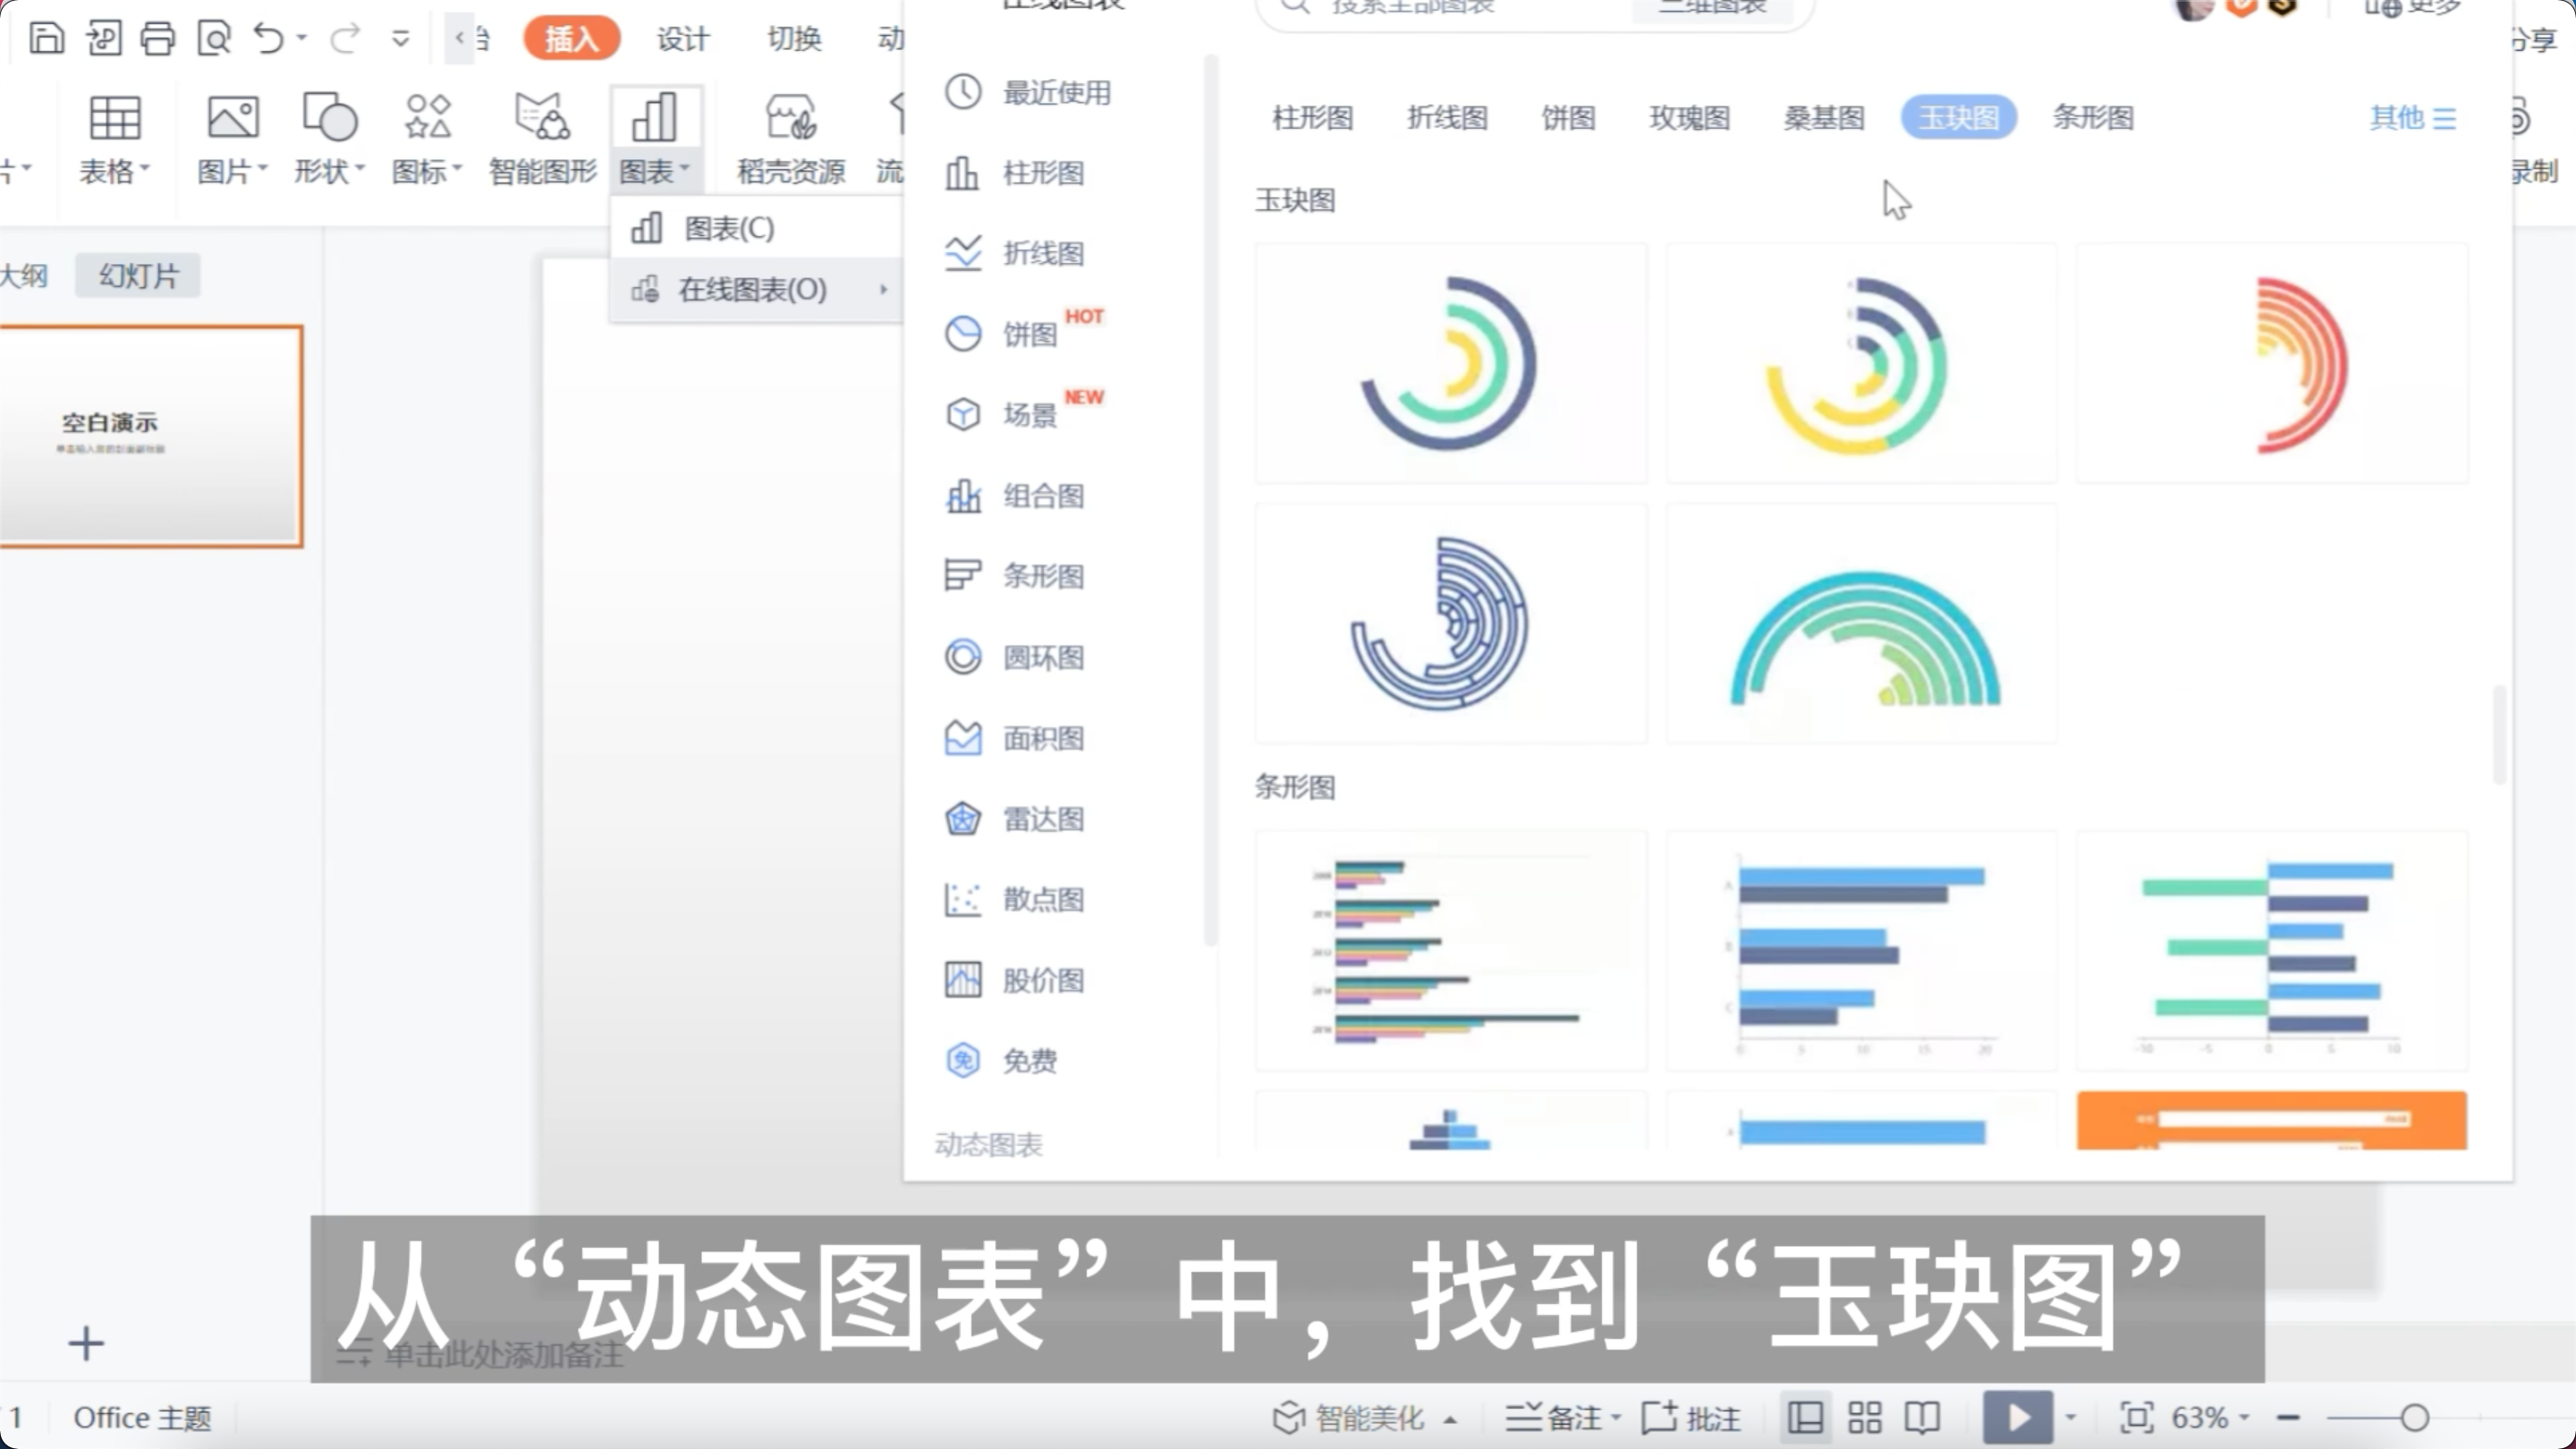Select 条形图 category in sidebar
The width and height of the screenshot is (2576, 1449).
pos(1015,576)
